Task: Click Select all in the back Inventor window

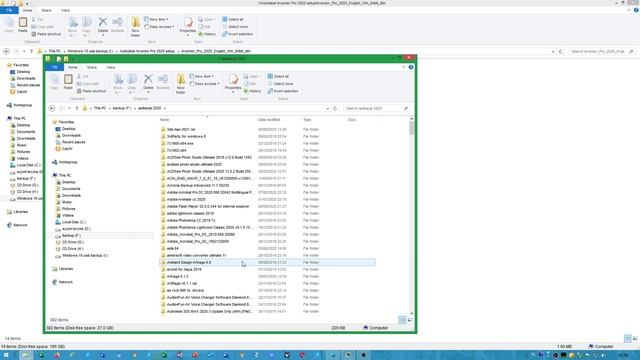Action: click(233, 19)
